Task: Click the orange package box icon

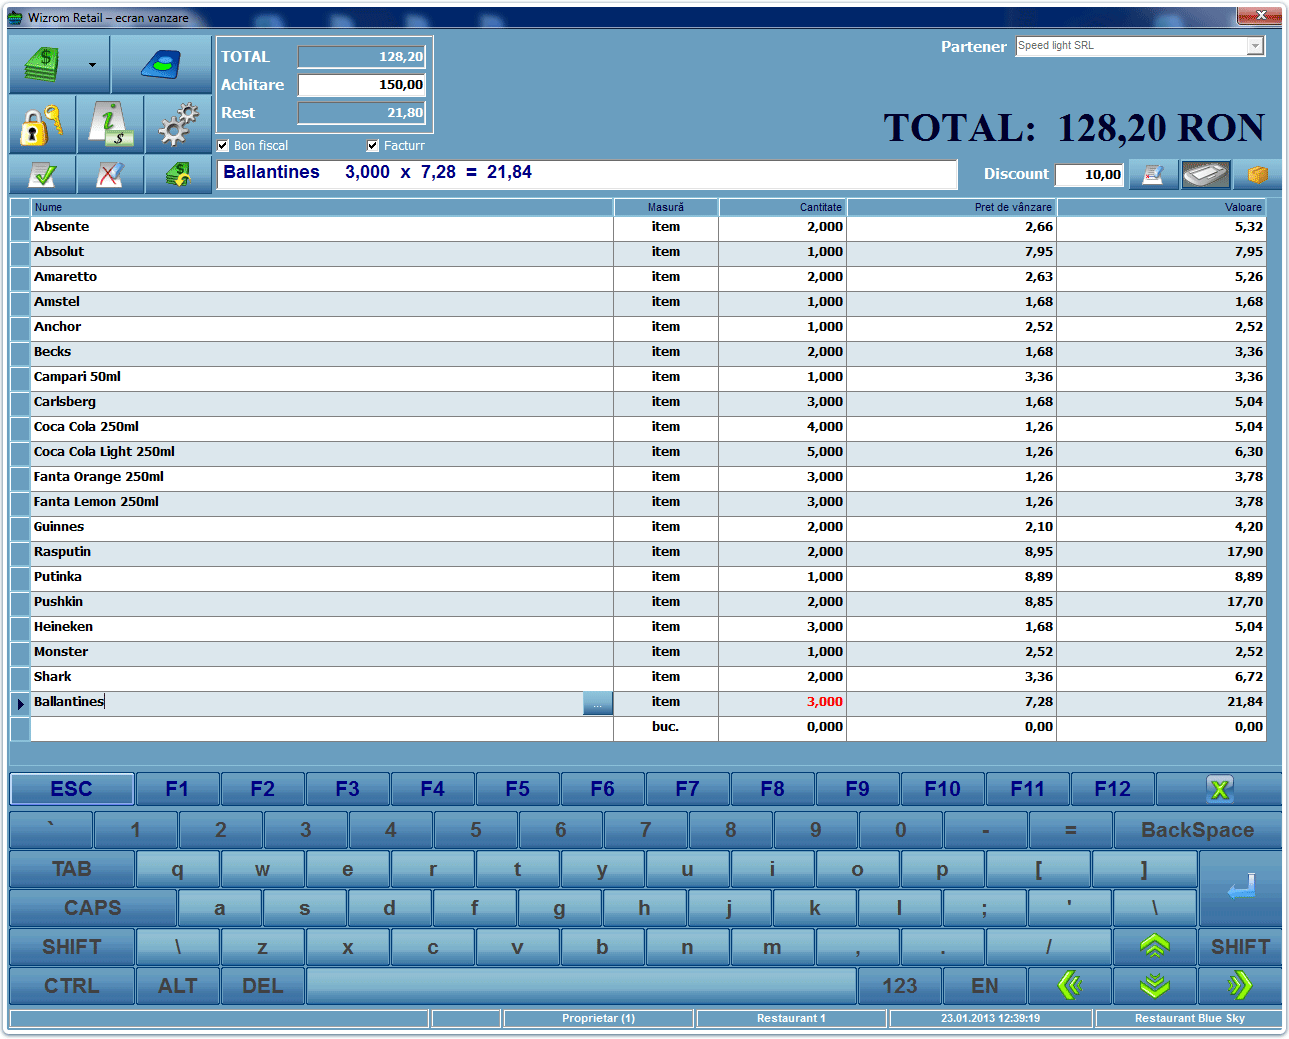Action: (1257, 175)
